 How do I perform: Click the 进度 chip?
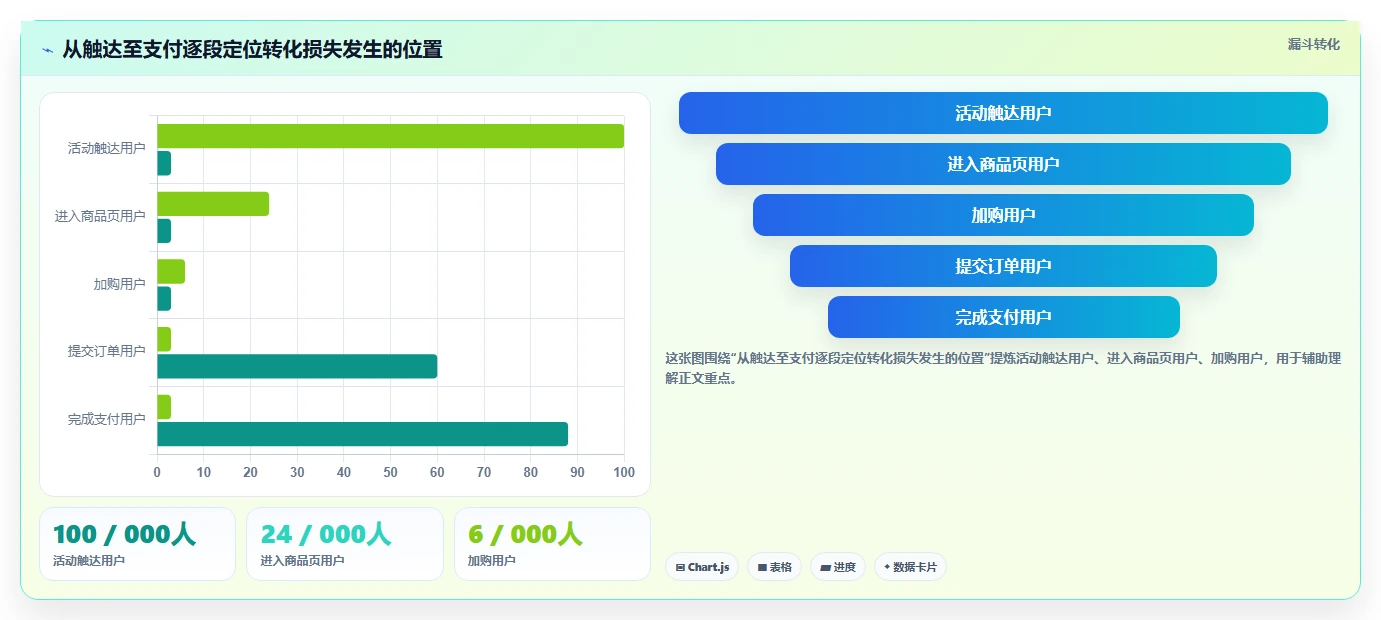tap(838, 567)
